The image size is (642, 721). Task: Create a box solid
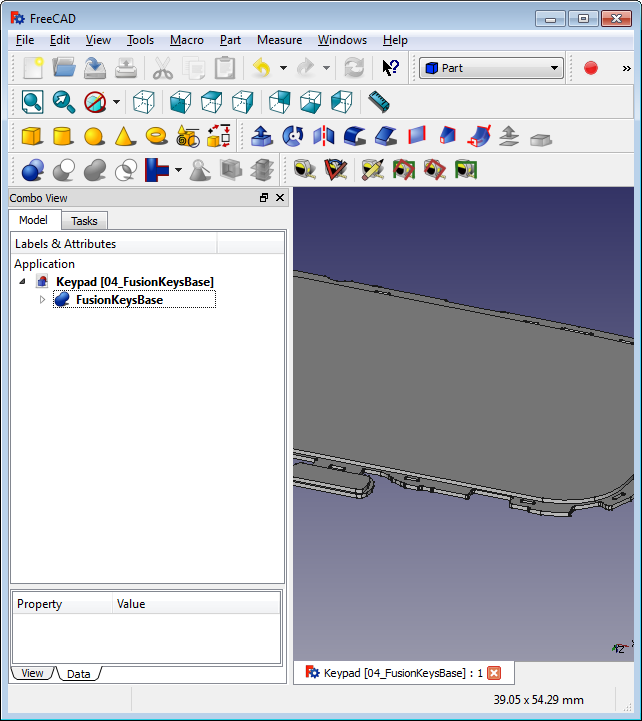coord(32,136)
